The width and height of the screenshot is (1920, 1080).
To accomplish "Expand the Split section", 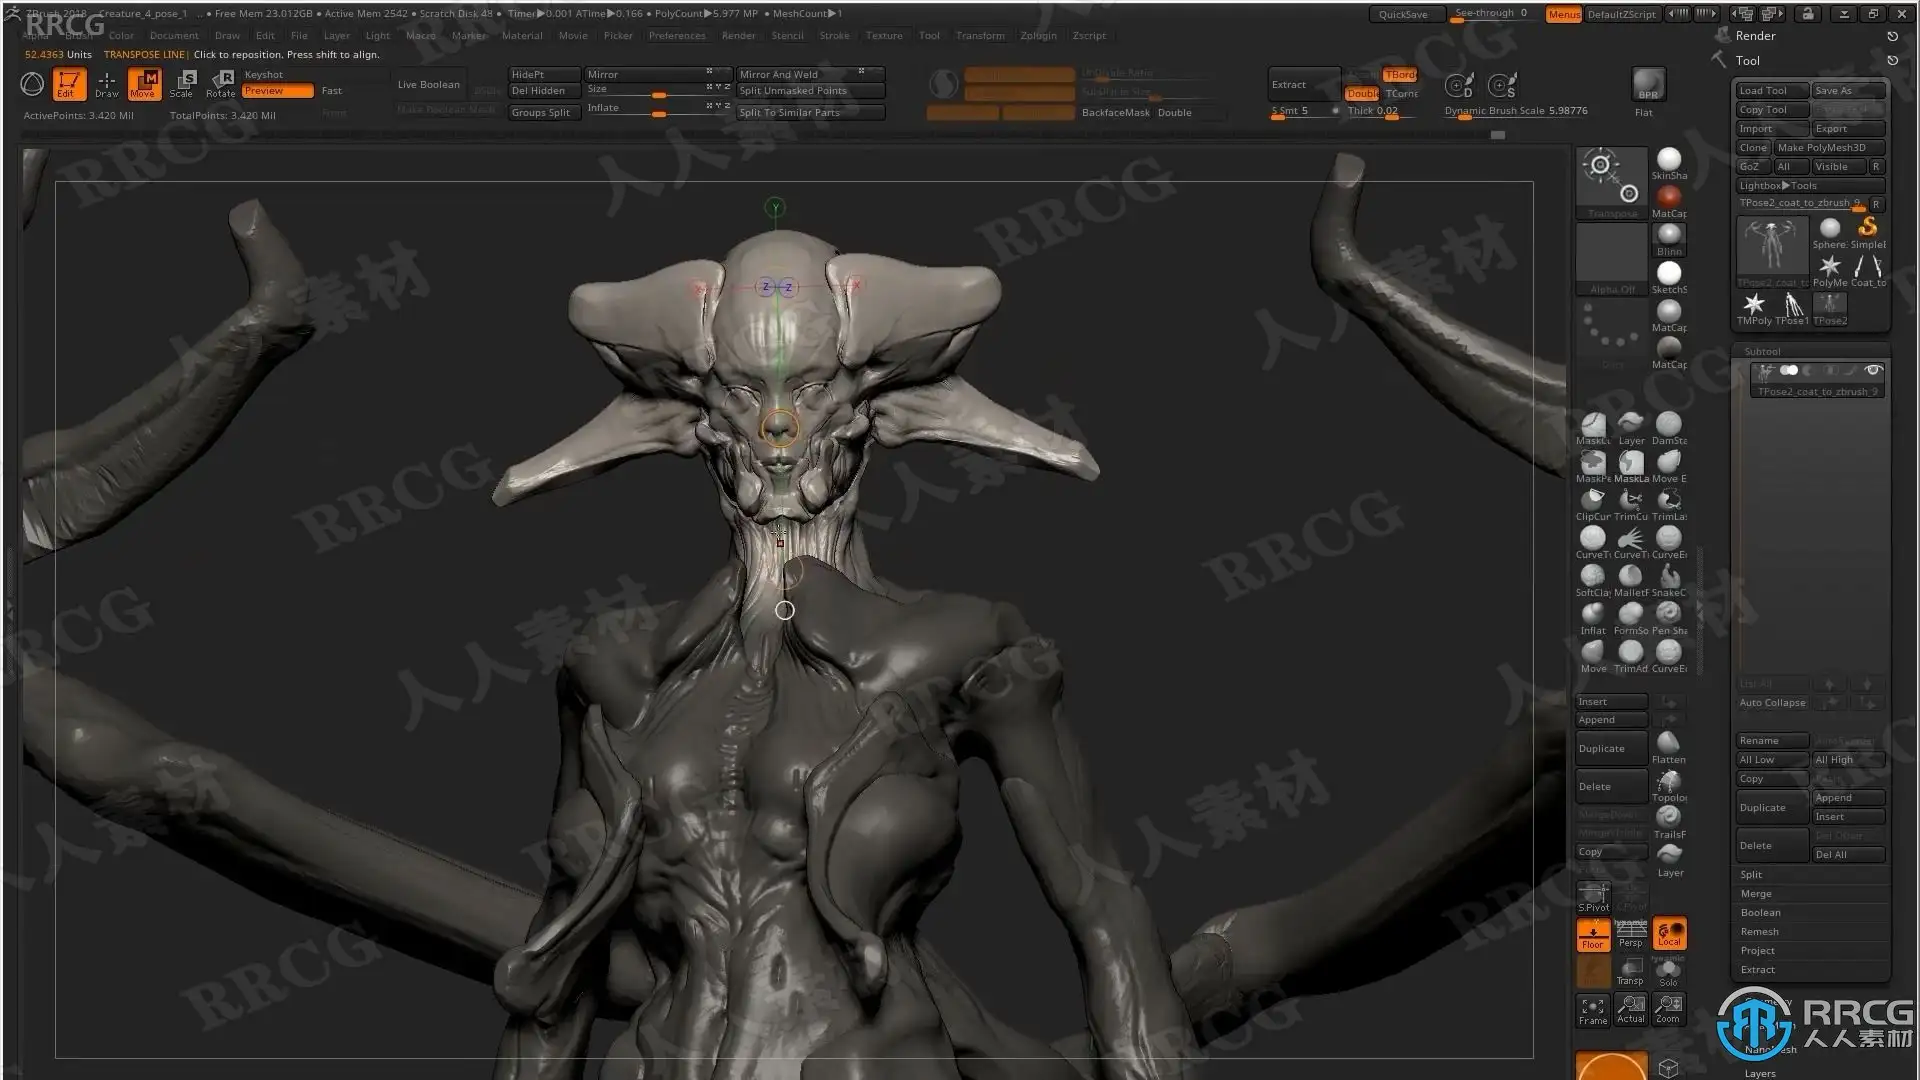I will pos(1751,875).
